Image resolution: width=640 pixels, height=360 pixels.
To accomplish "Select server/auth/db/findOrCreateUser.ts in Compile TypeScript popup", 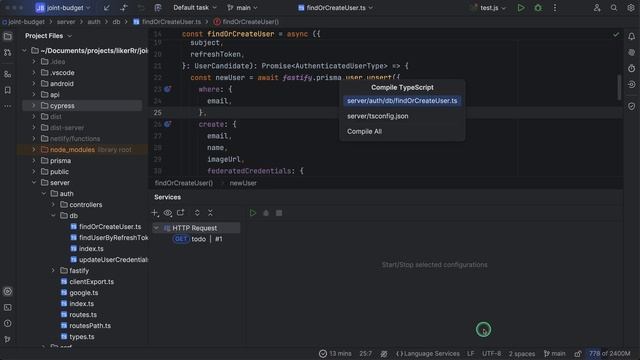I will pos(402,101).
